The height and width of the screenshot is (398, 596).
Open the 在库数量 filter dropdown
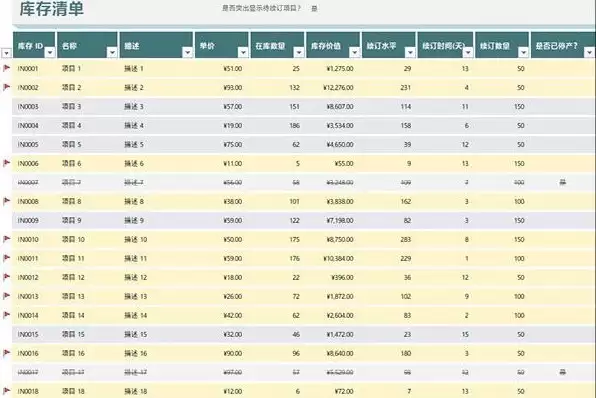tap(299, 52)
